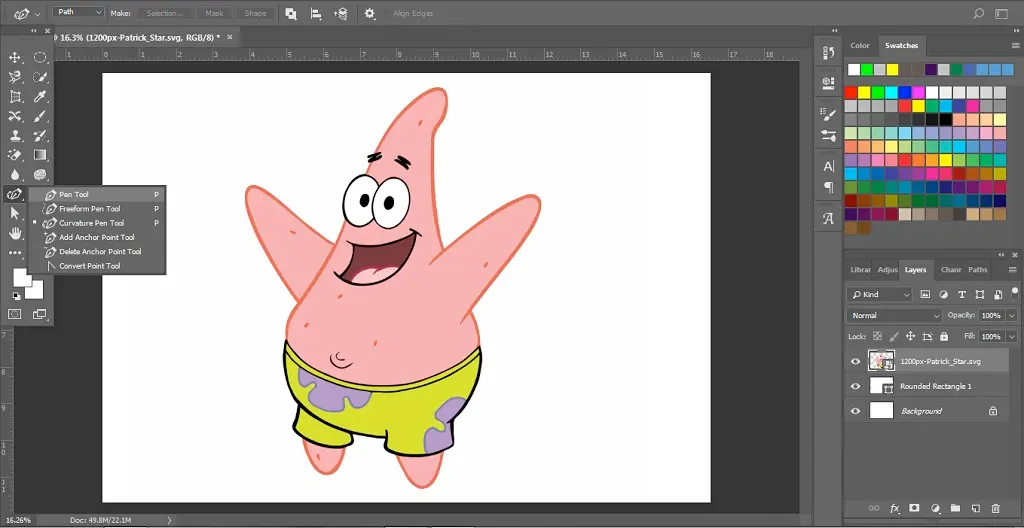Viewport: 1024px width, 528px height.
Task: Open the Normal blend mode dropdown
Action: [893, 316]
